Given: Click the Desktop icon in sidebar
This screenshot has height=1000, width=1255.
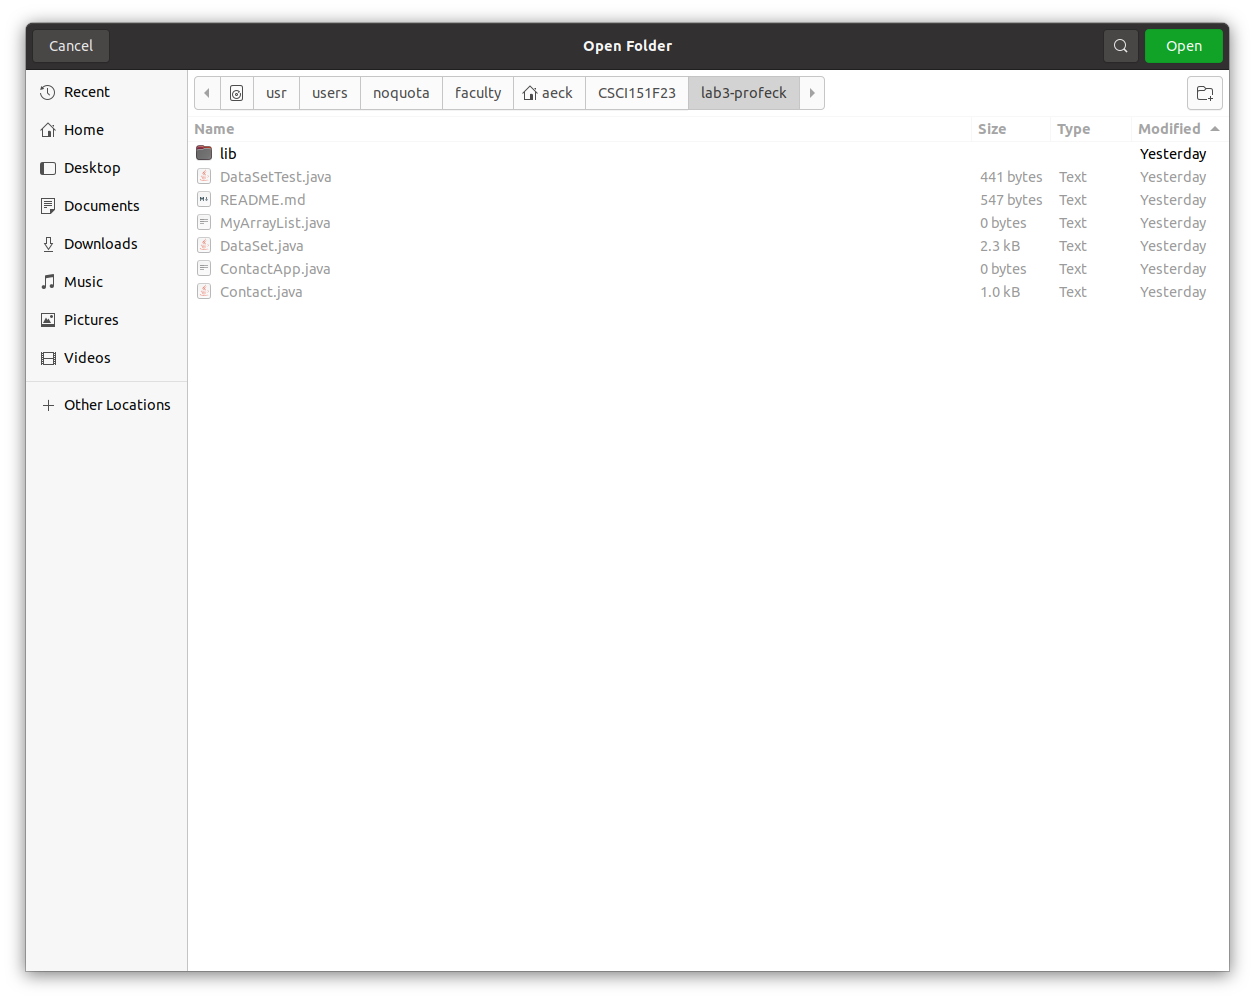Looking at the screenshot, I should point(48,168).
